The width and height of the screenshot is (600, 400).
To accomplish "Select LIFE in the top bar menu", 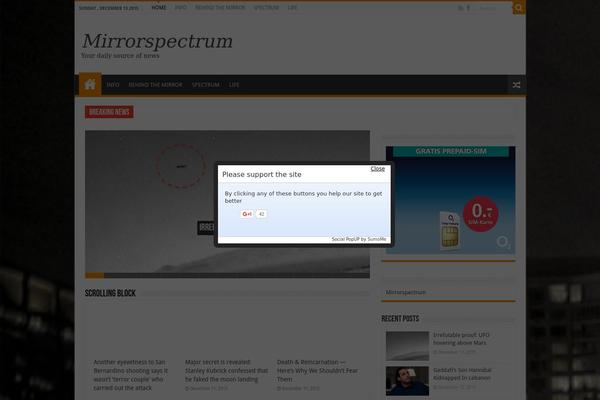I will point(292,8).
